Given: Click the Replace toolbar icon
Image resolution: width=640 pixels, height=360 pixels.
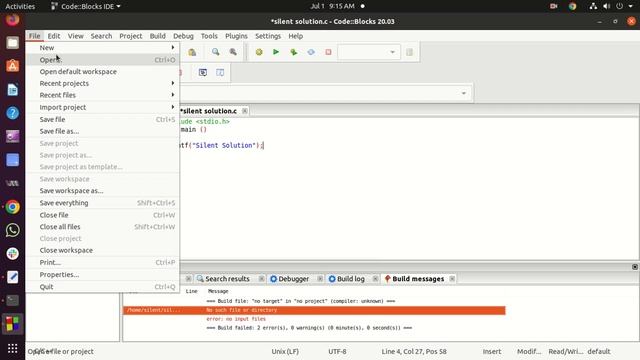Looking at the screenshot, I should [x=233, y=52].
